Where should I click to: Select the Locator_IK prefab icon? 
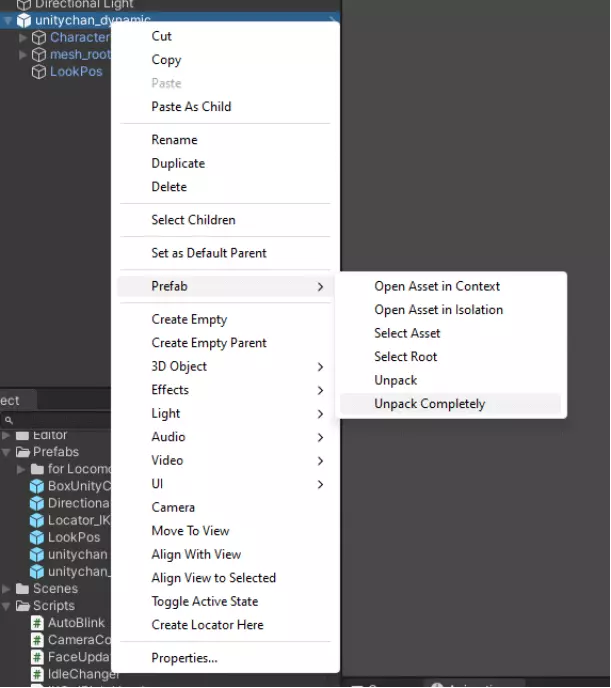pyautogui.click(x=37, y=520)
